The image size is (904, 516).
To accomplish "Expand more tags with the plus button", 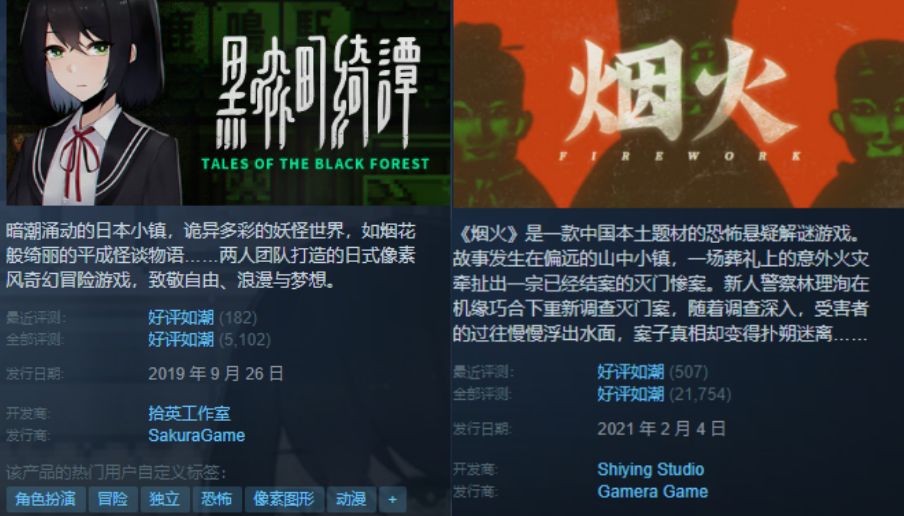I will [x=393, y=499].
